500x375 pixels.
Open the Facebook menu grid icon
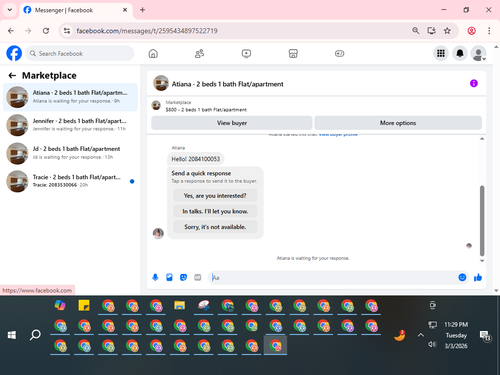(x=441, y=53)
